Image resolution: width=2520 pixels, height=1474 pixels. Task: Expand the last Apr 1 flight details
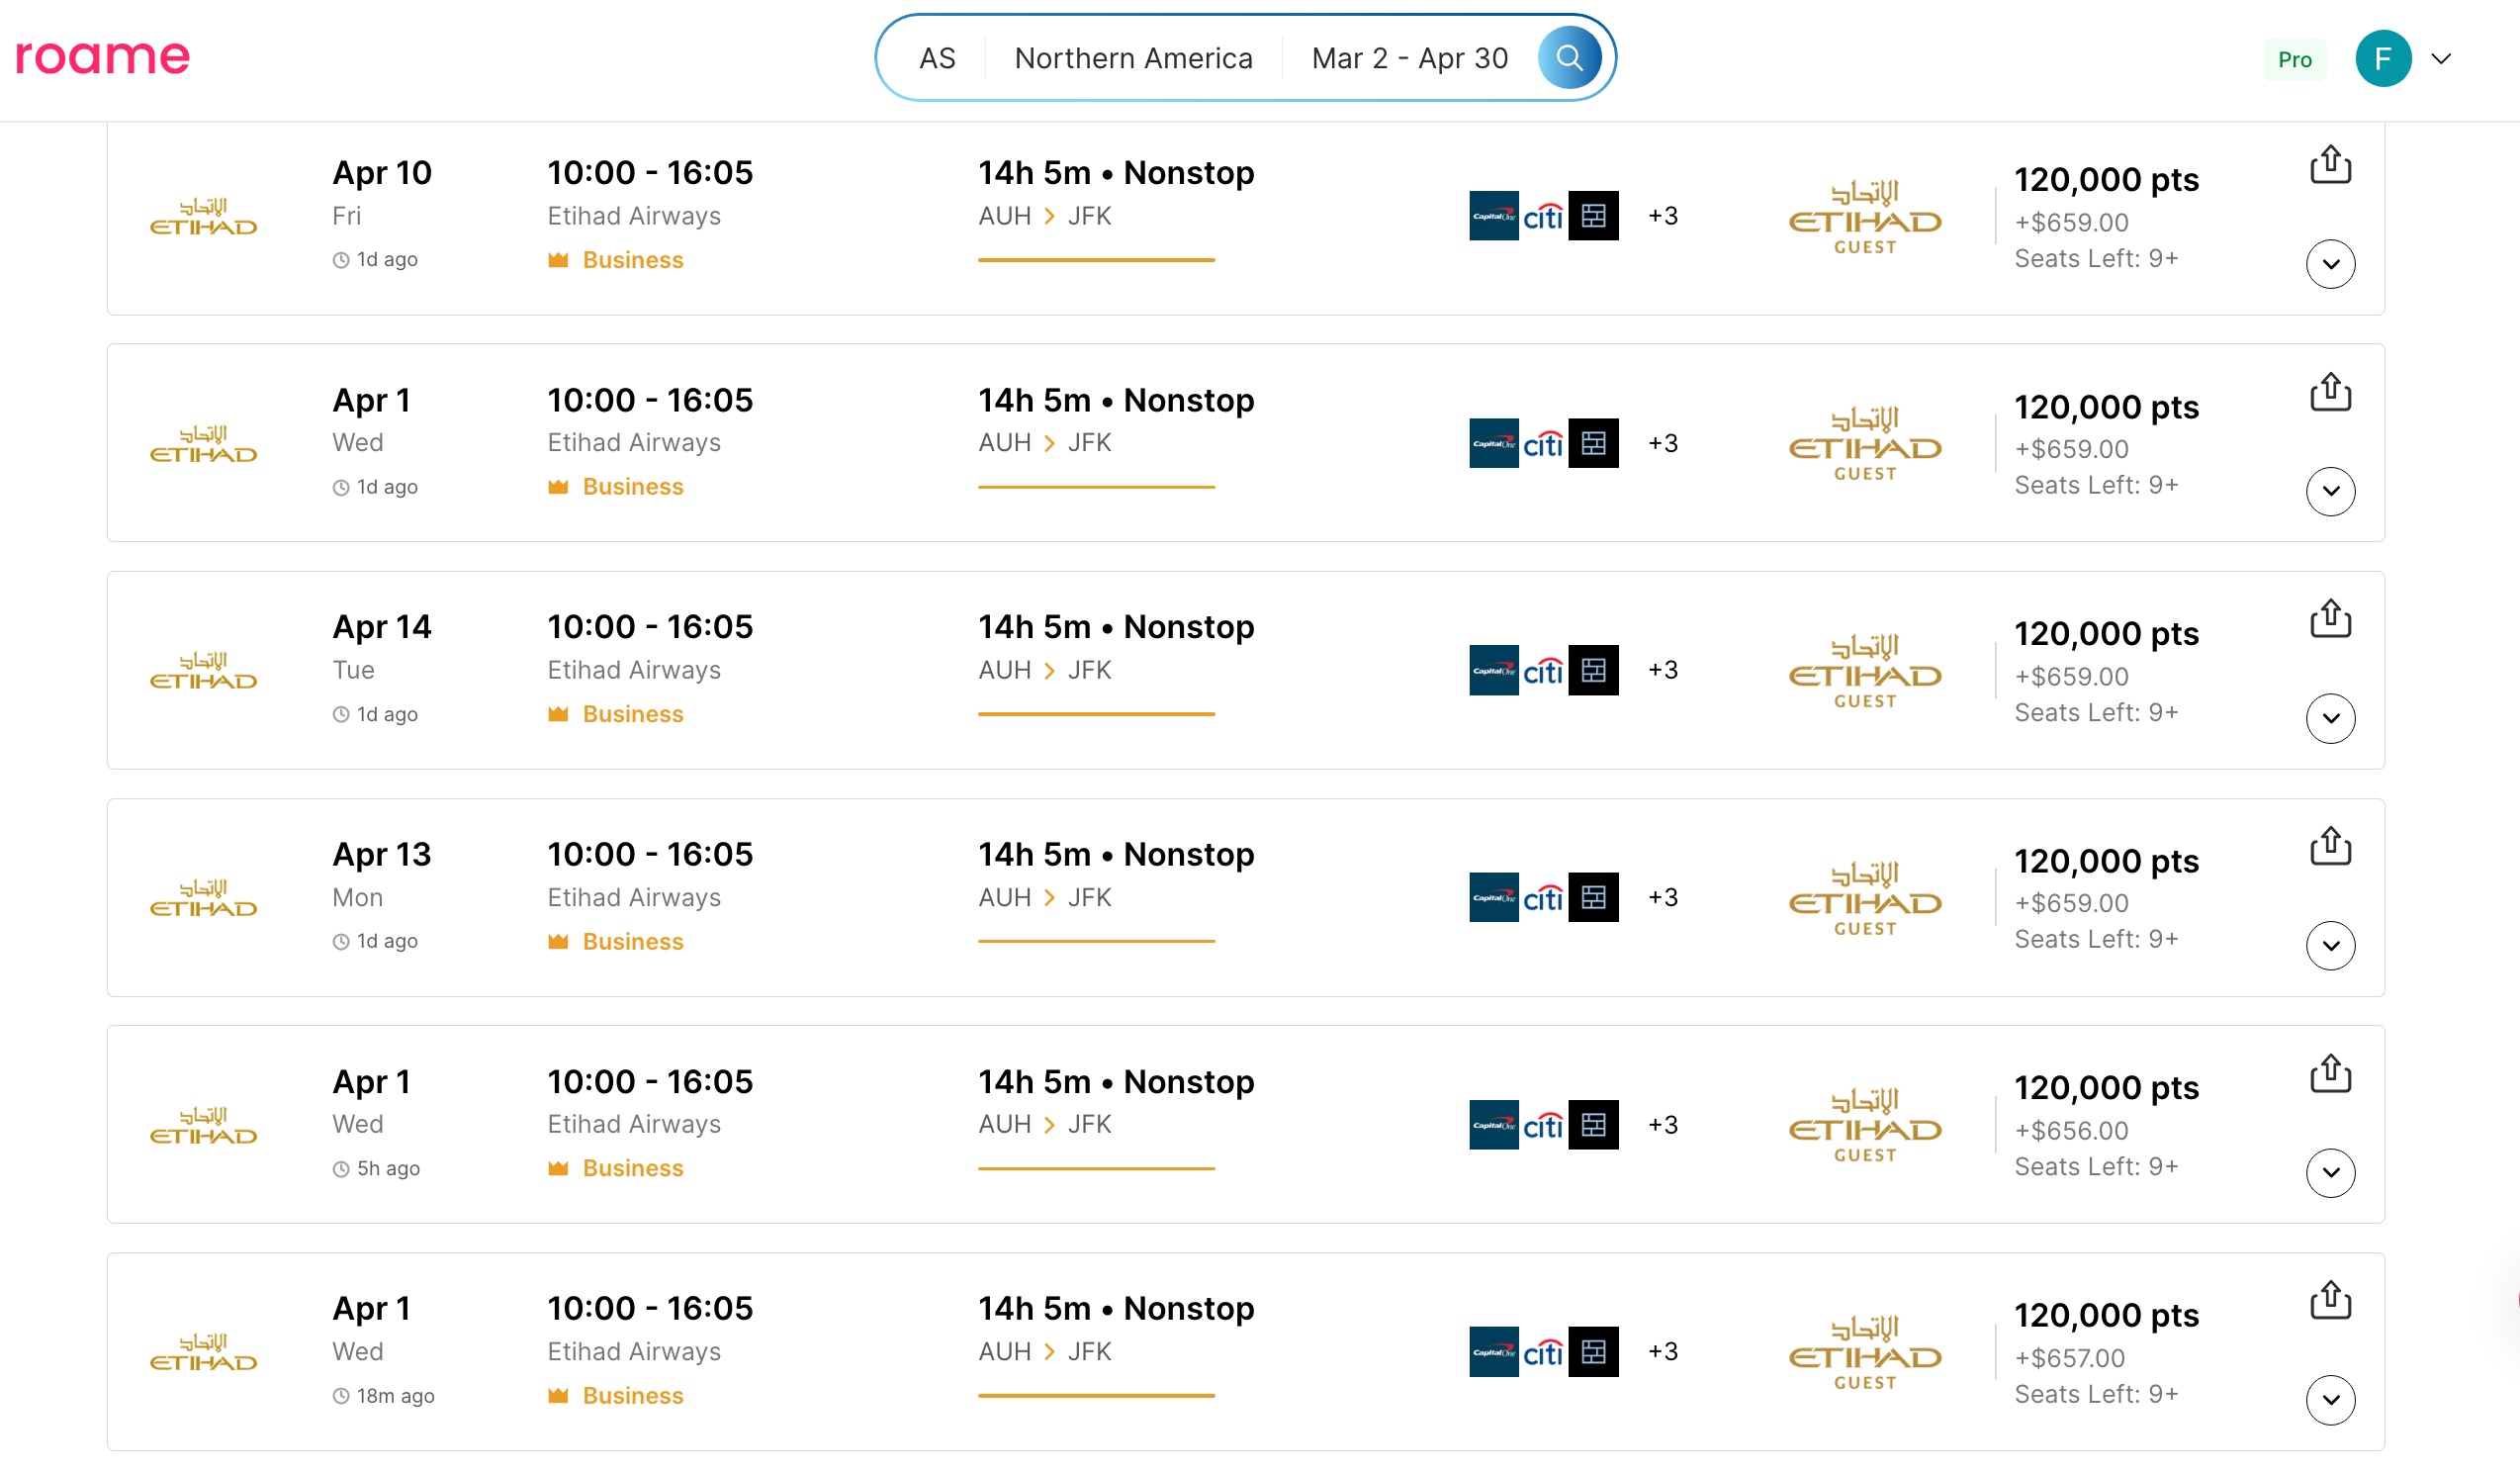[2331, 1400]
